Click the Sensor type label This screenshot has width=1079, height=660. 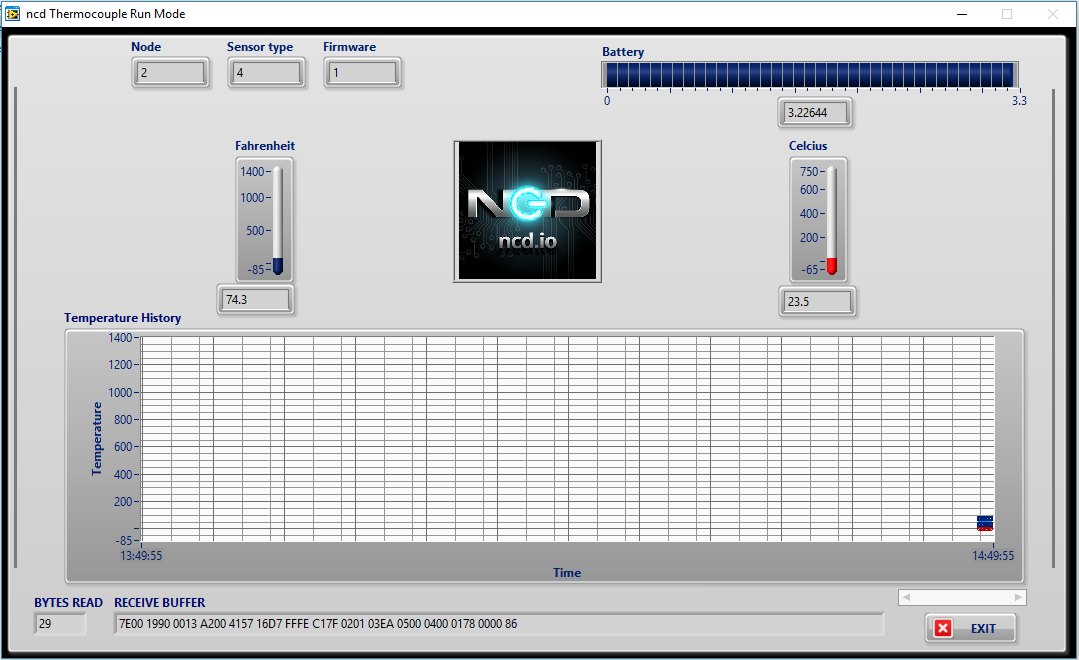260,47
